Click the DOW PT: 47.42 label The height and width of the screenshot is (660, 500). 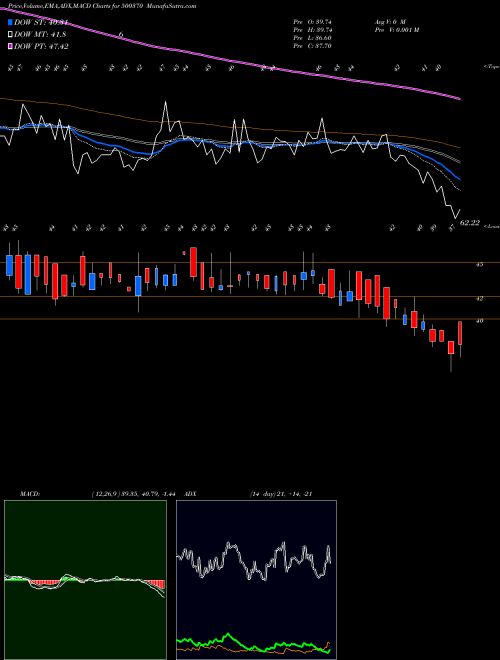click(x=42, y=46)
